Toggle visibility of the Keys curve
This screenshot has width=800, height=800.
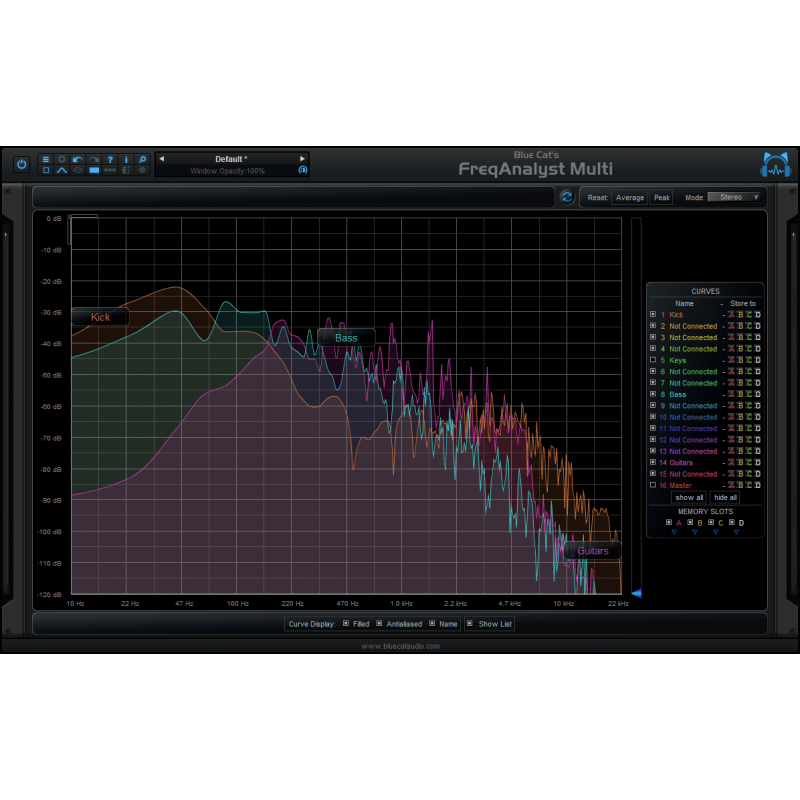[653, 360]
